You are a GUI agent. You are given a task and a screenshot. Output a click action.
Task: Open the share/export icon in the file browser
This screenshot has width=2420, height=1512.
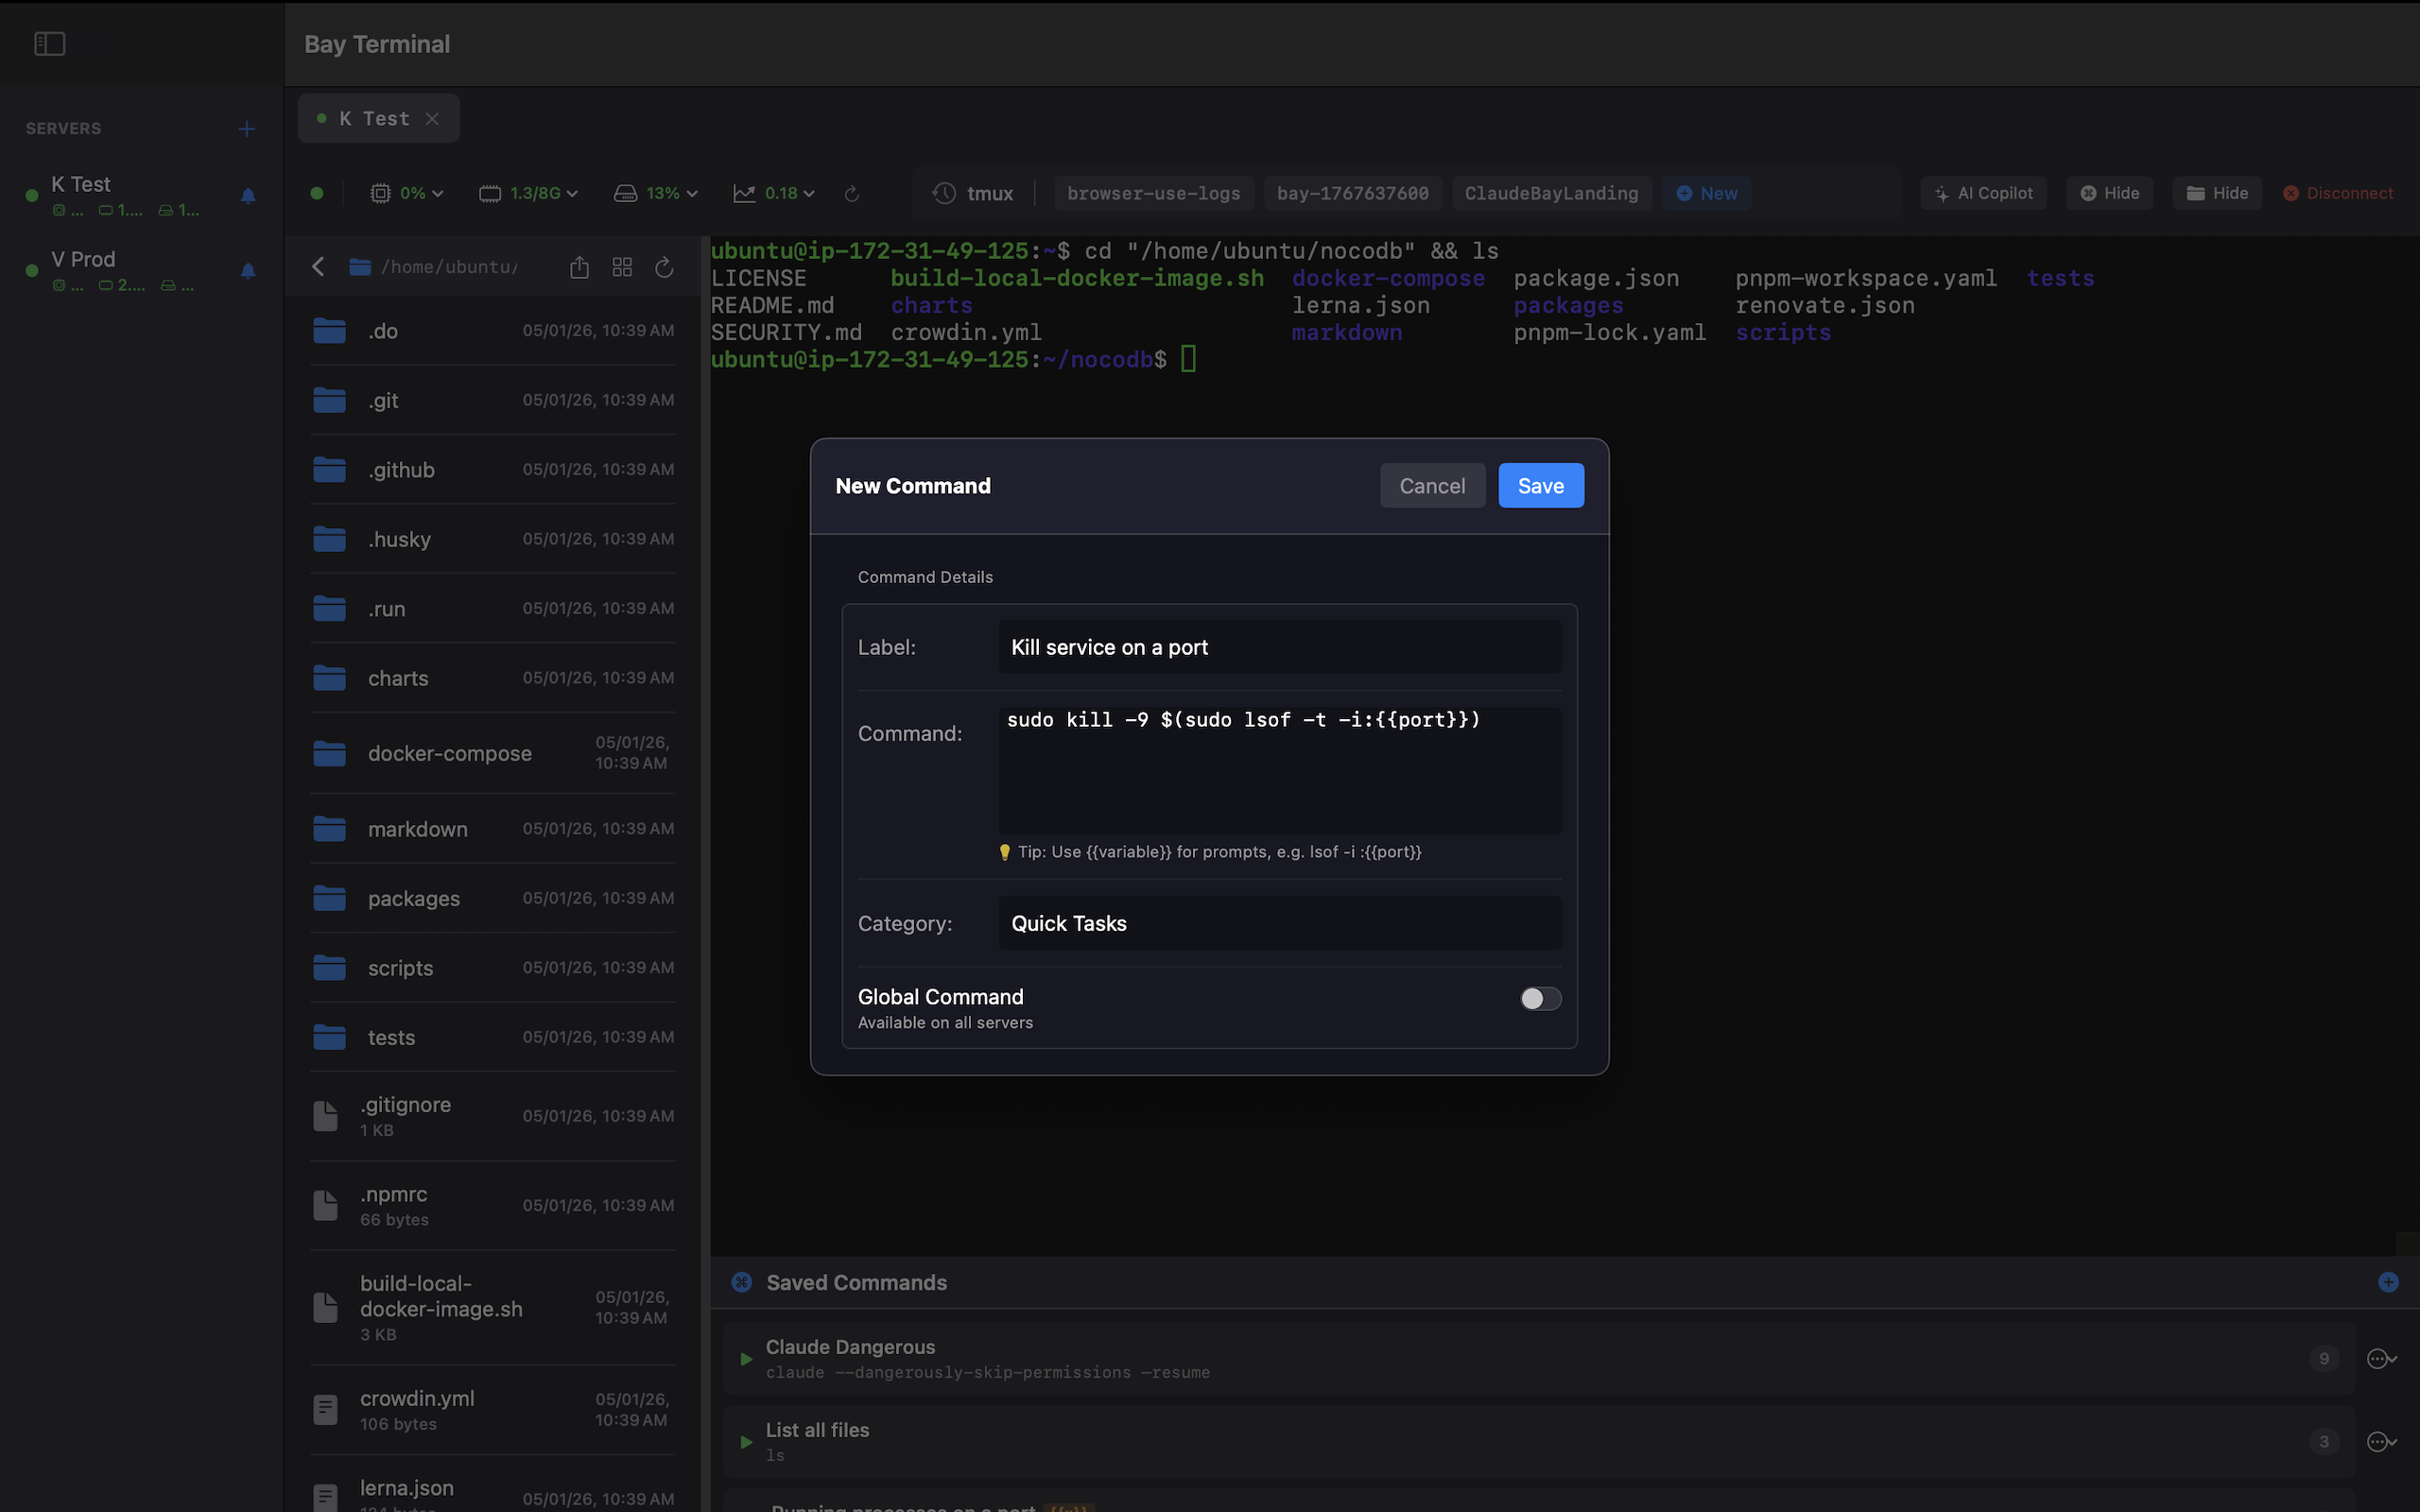point(580,267)
